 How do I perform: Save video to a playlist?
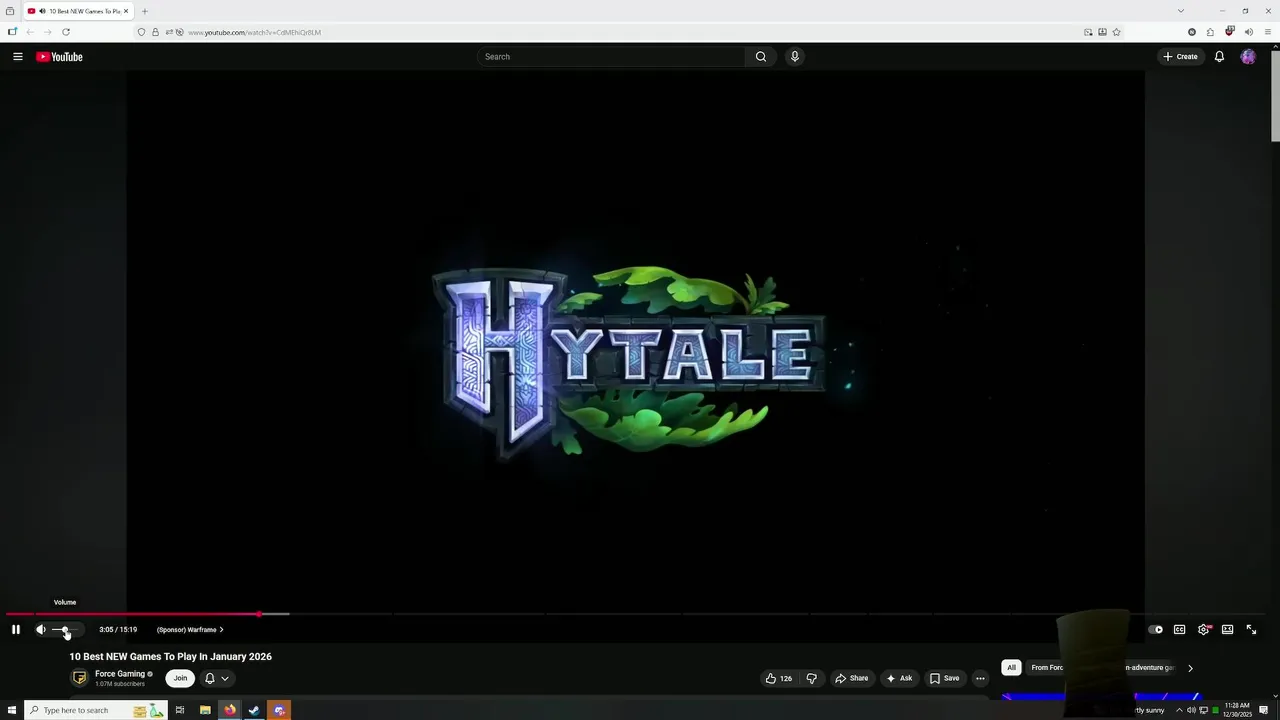tap(944, 678)
